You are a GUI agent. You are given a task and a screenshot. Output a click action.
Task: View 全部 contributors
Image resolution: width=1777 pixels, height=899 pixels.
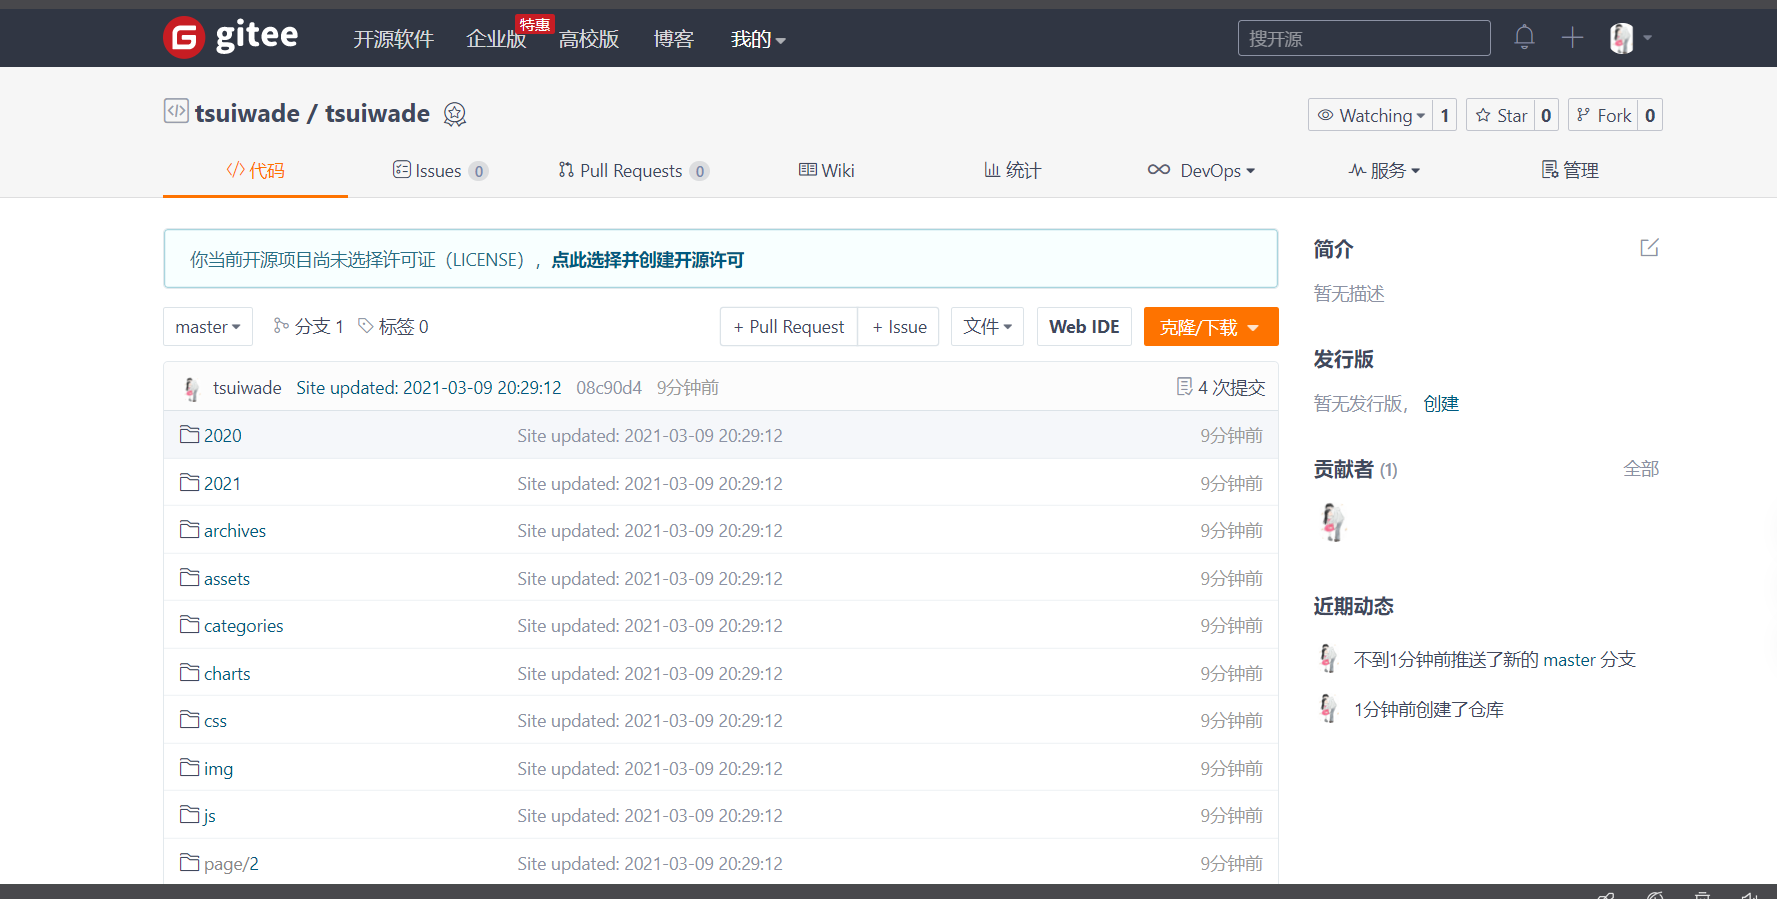point(1641,469)
